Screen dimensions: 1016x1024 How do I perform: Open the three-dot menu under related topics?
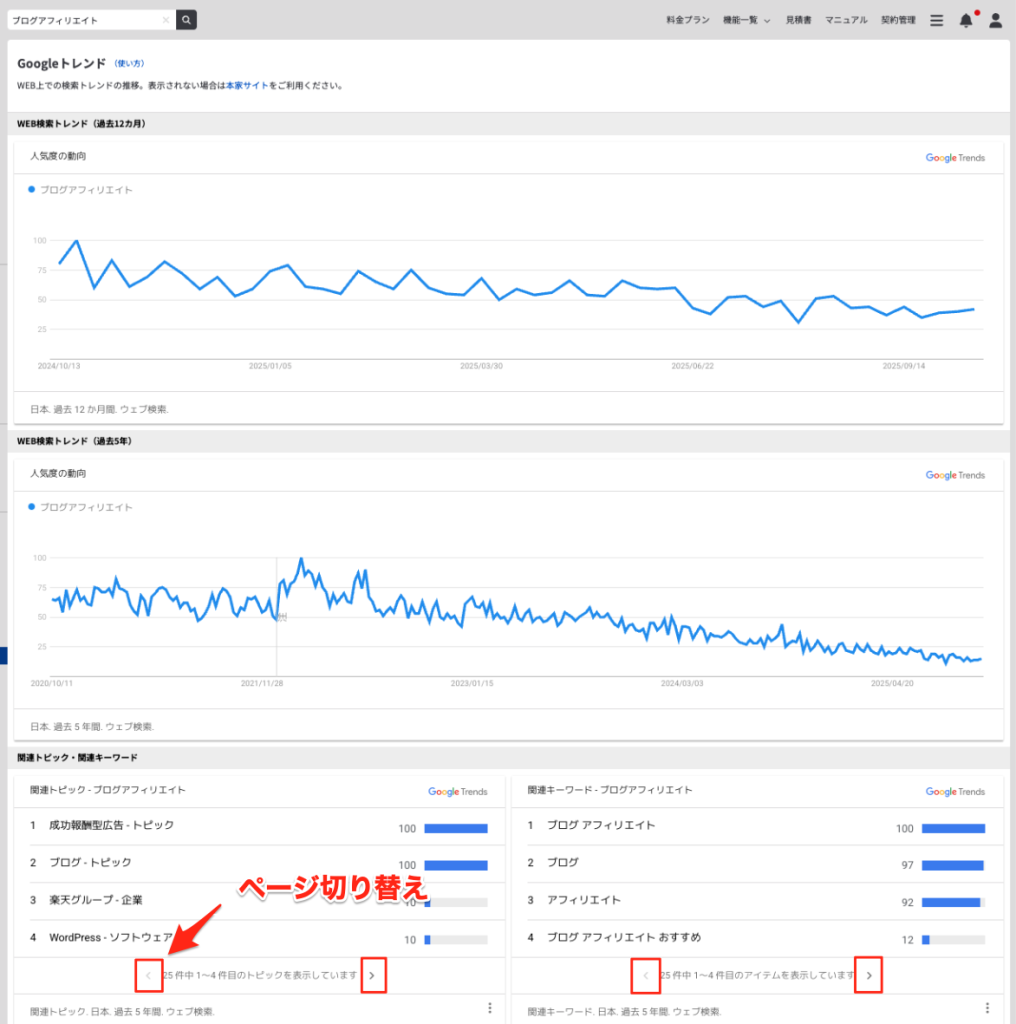click(x=489, y=1008)
